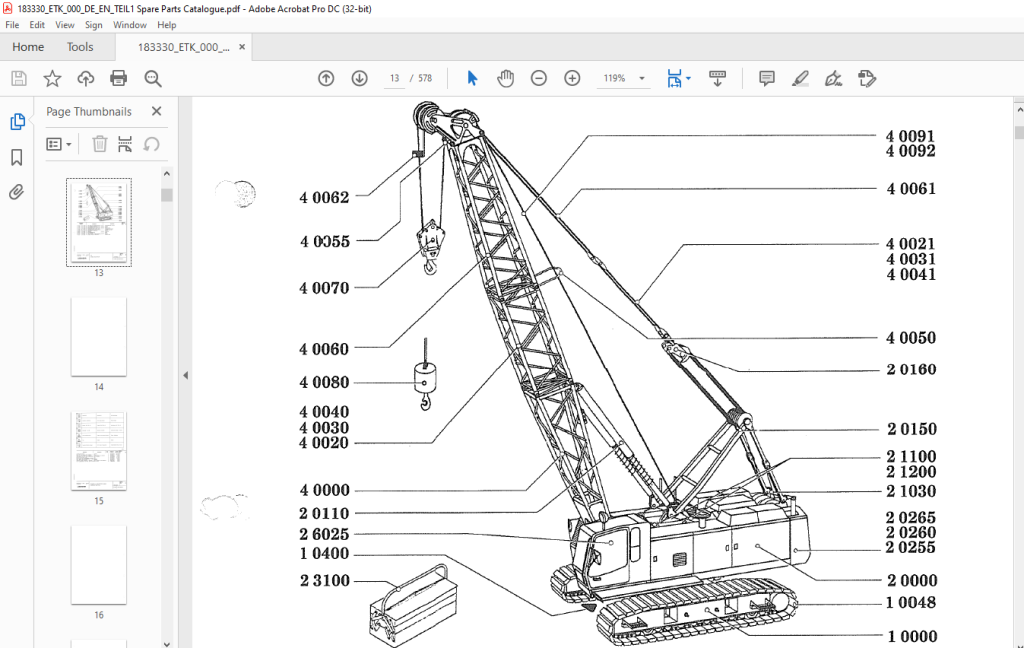Zoom in with the plus icon
Screen dimensions: 1024x648
point(572,78)
